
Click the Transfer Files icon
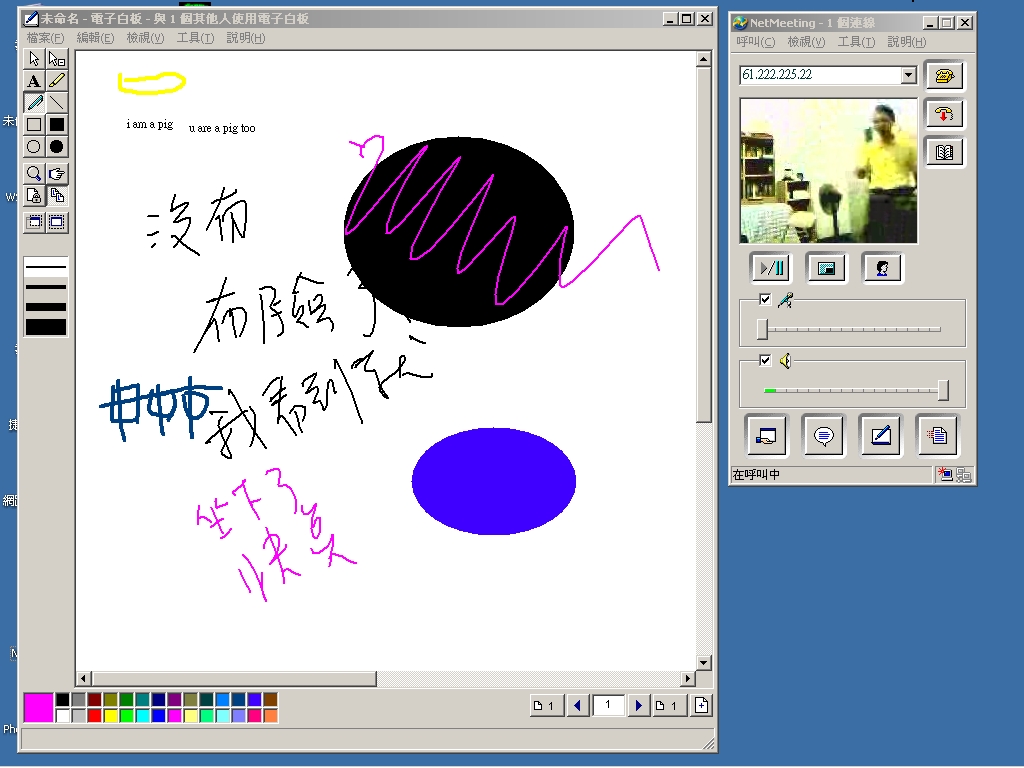pos(937,436)
